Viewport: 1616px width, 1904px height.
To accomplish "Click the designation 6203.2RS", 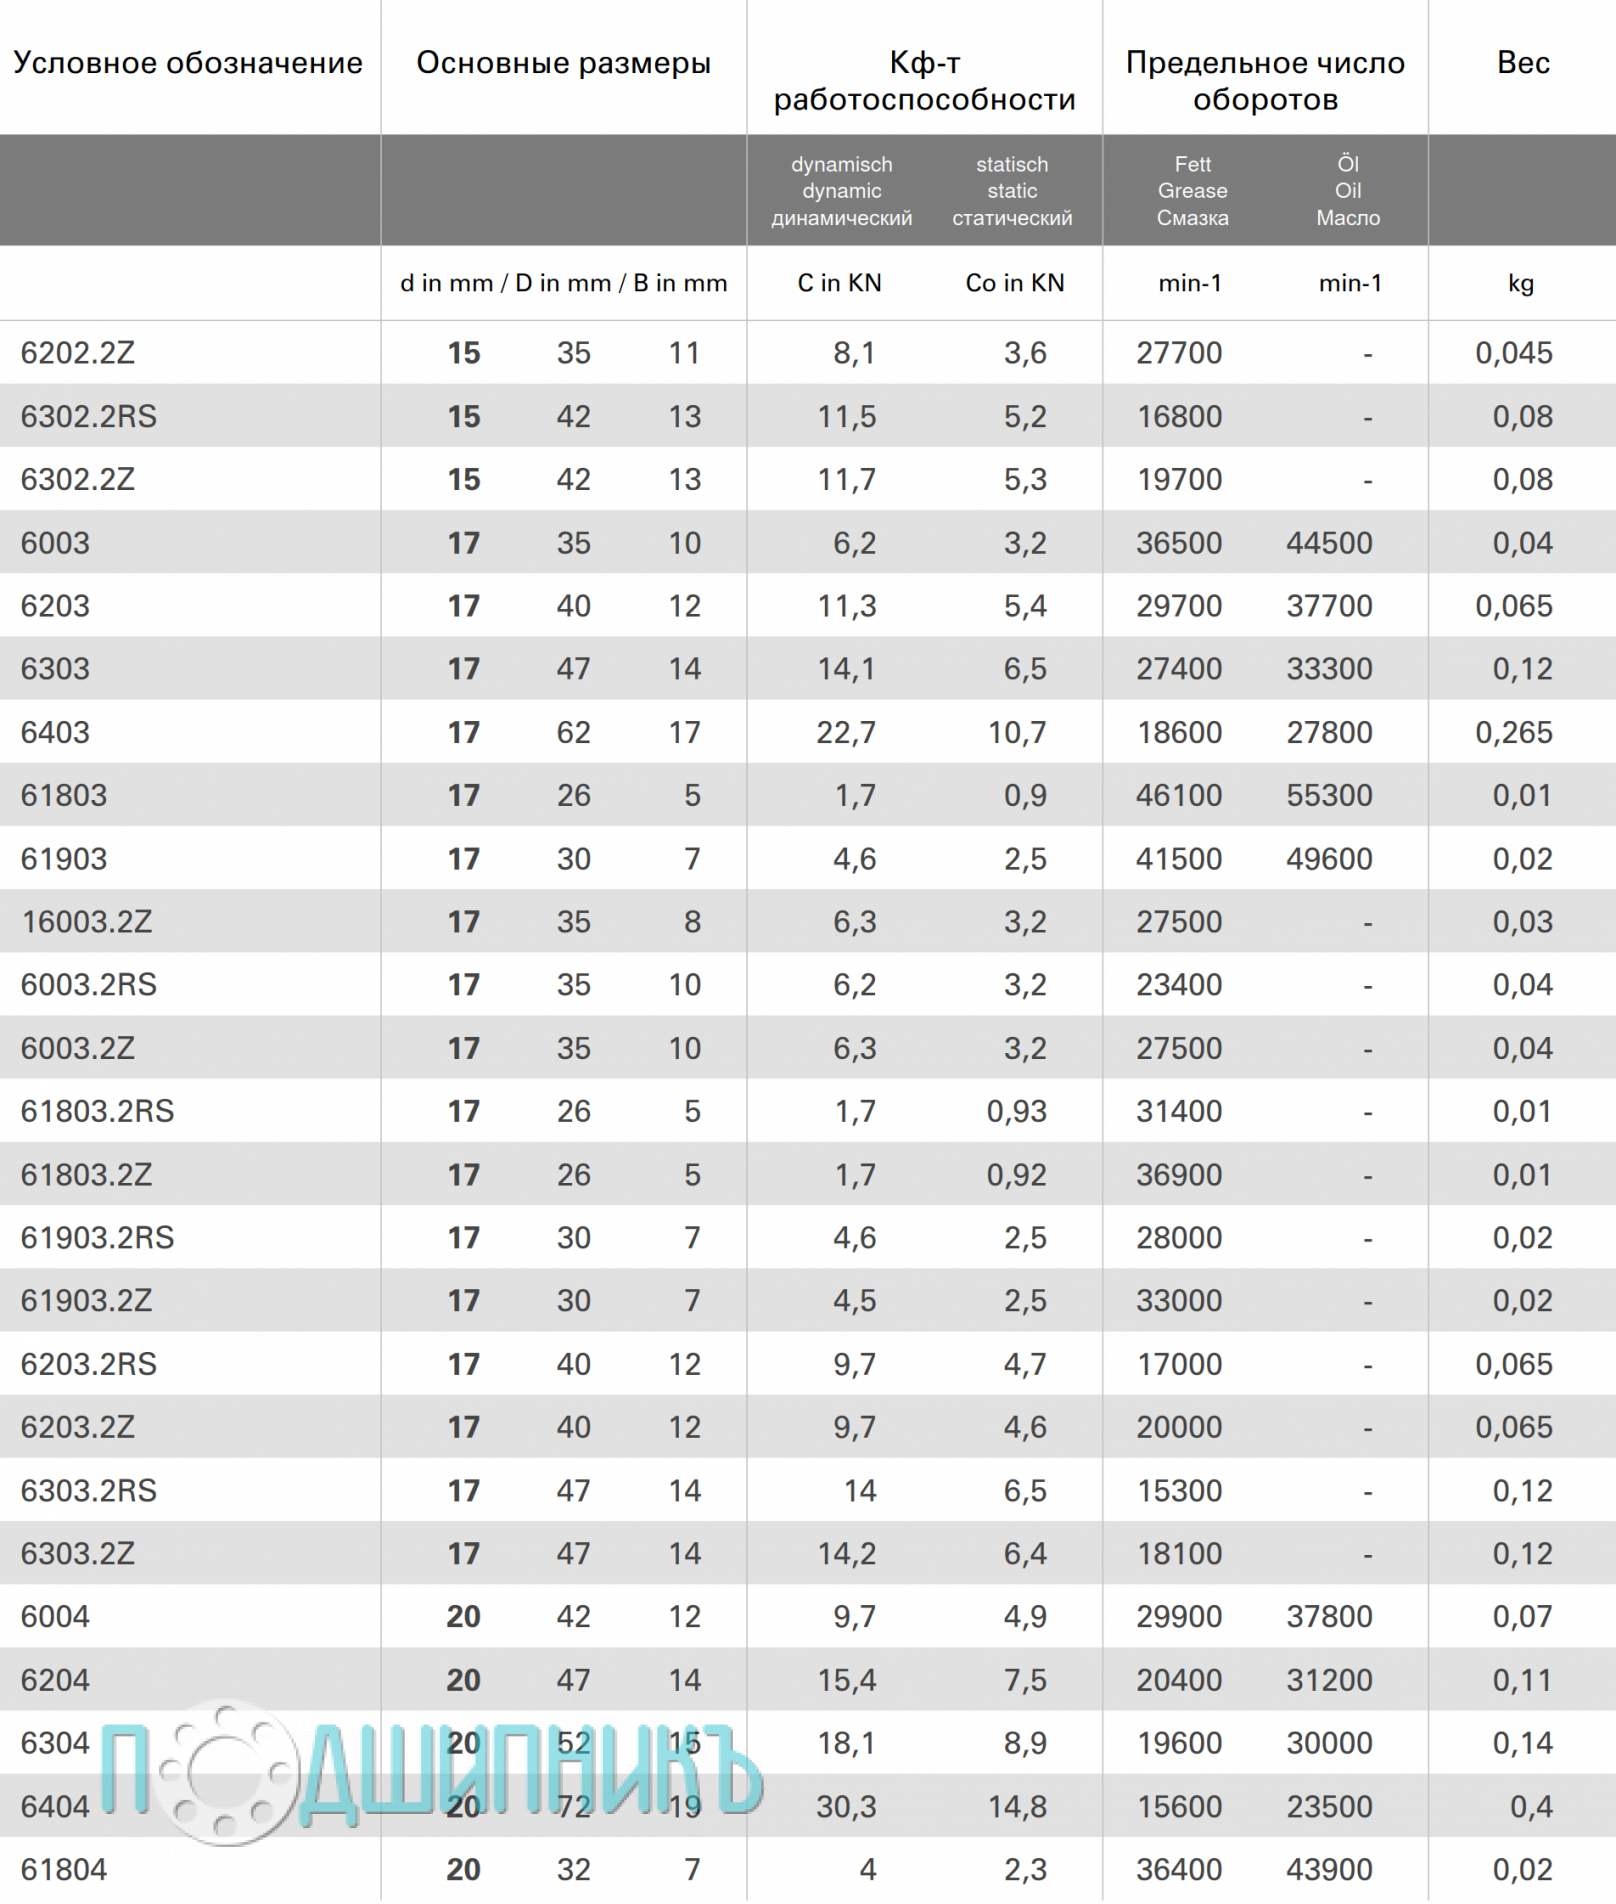I will click(89, 1364).
